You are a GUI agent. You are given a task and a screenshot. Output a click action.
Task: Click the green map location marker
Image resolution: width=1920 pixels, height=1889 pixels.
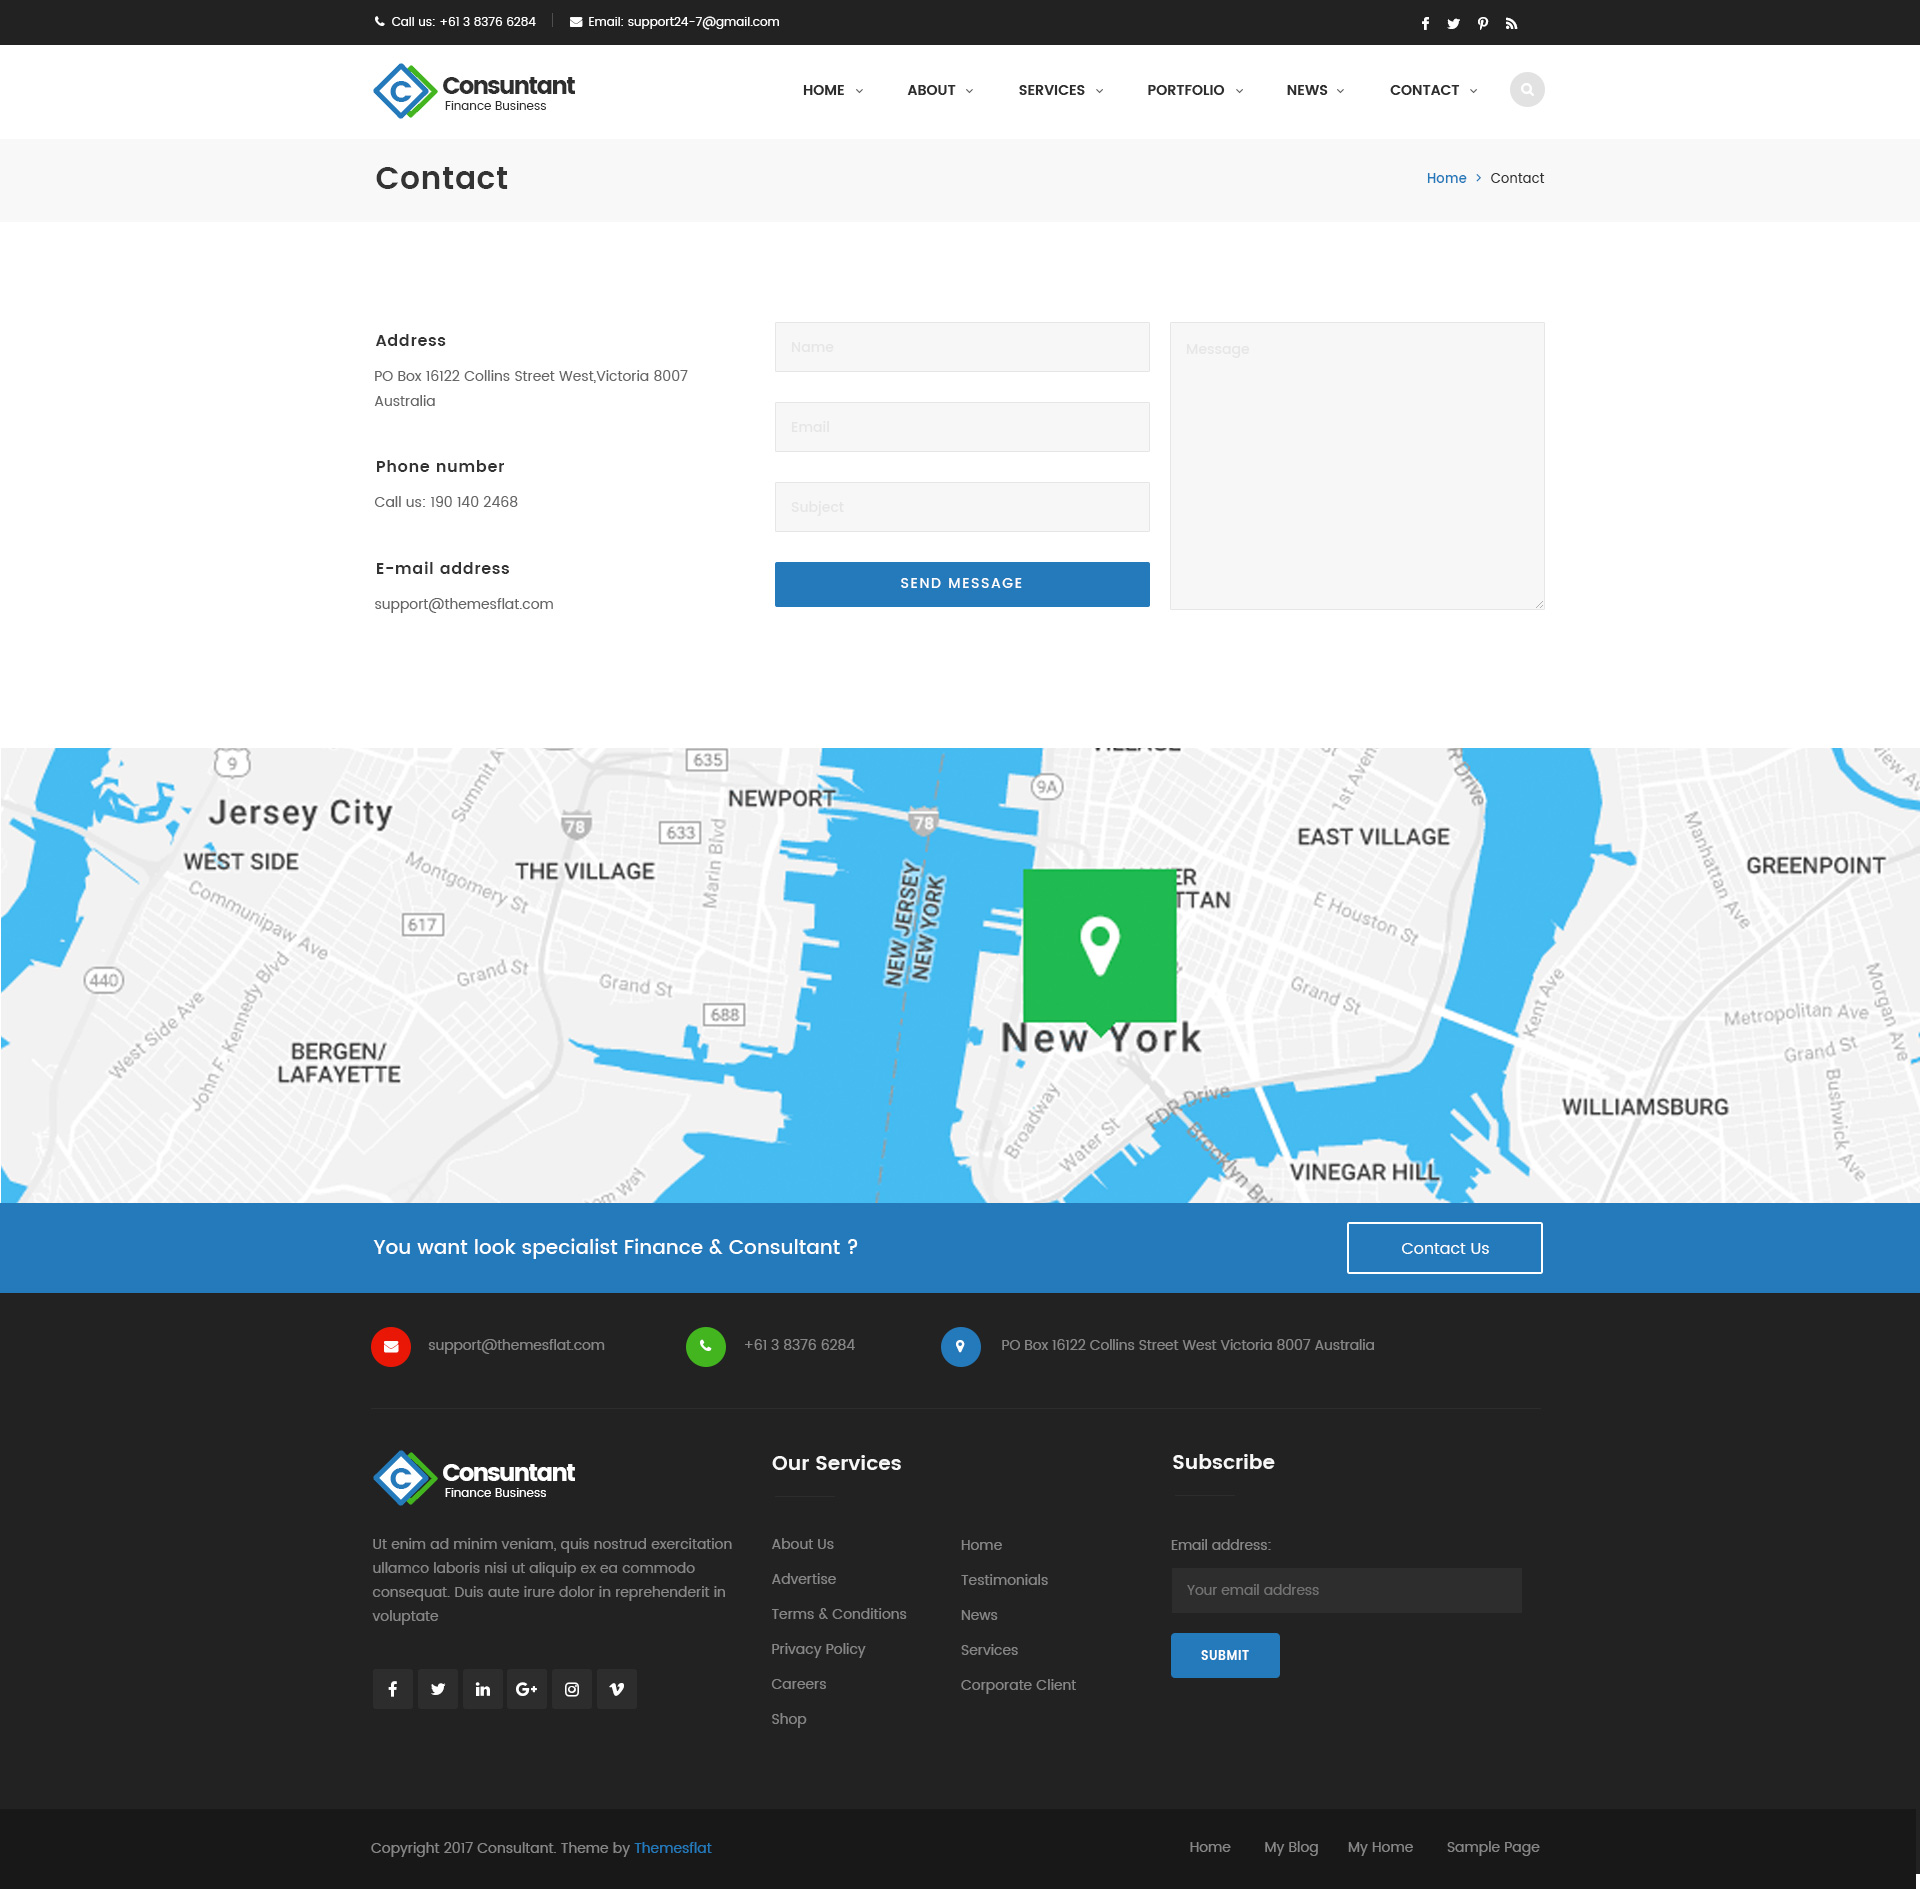[1099, 946]
